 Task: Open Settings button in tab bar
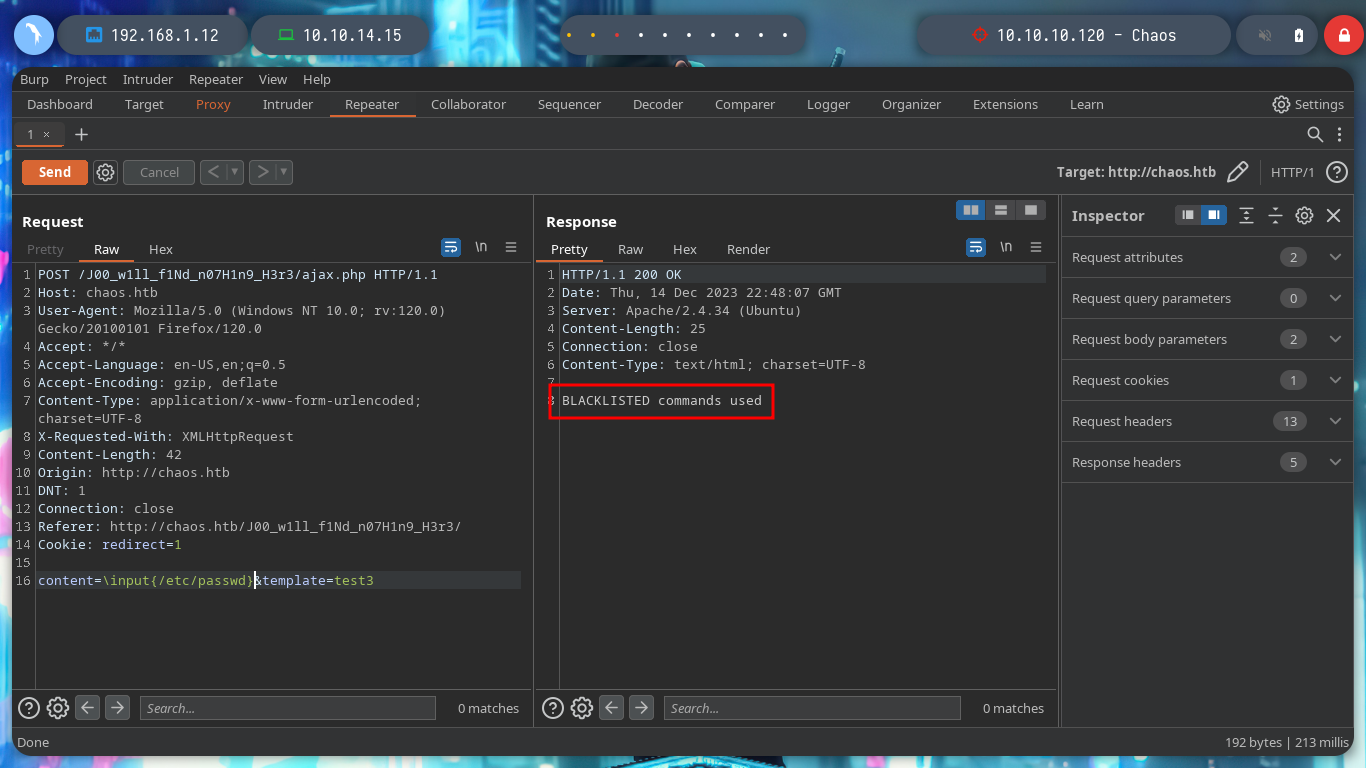click(x=1308, y=104)
